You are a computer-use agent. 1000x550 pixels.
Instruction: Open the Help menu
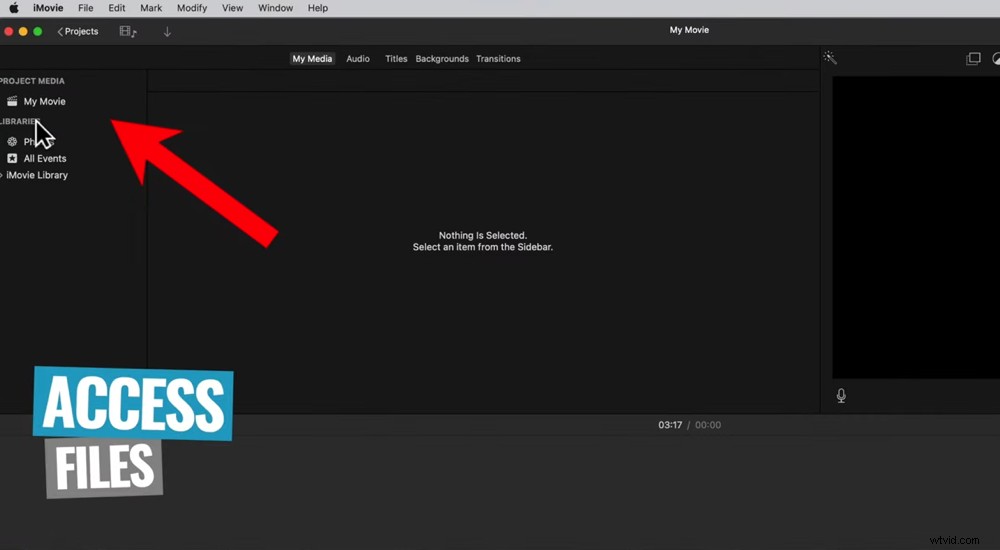(x=318, y=8)
